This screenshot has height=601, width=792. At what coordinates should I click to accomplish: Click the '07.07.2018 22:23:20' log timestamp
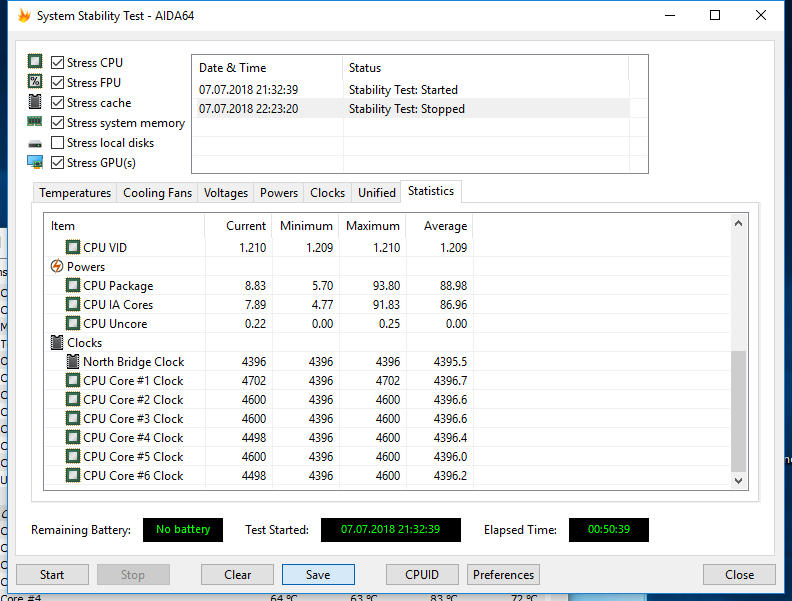(249, 109)
